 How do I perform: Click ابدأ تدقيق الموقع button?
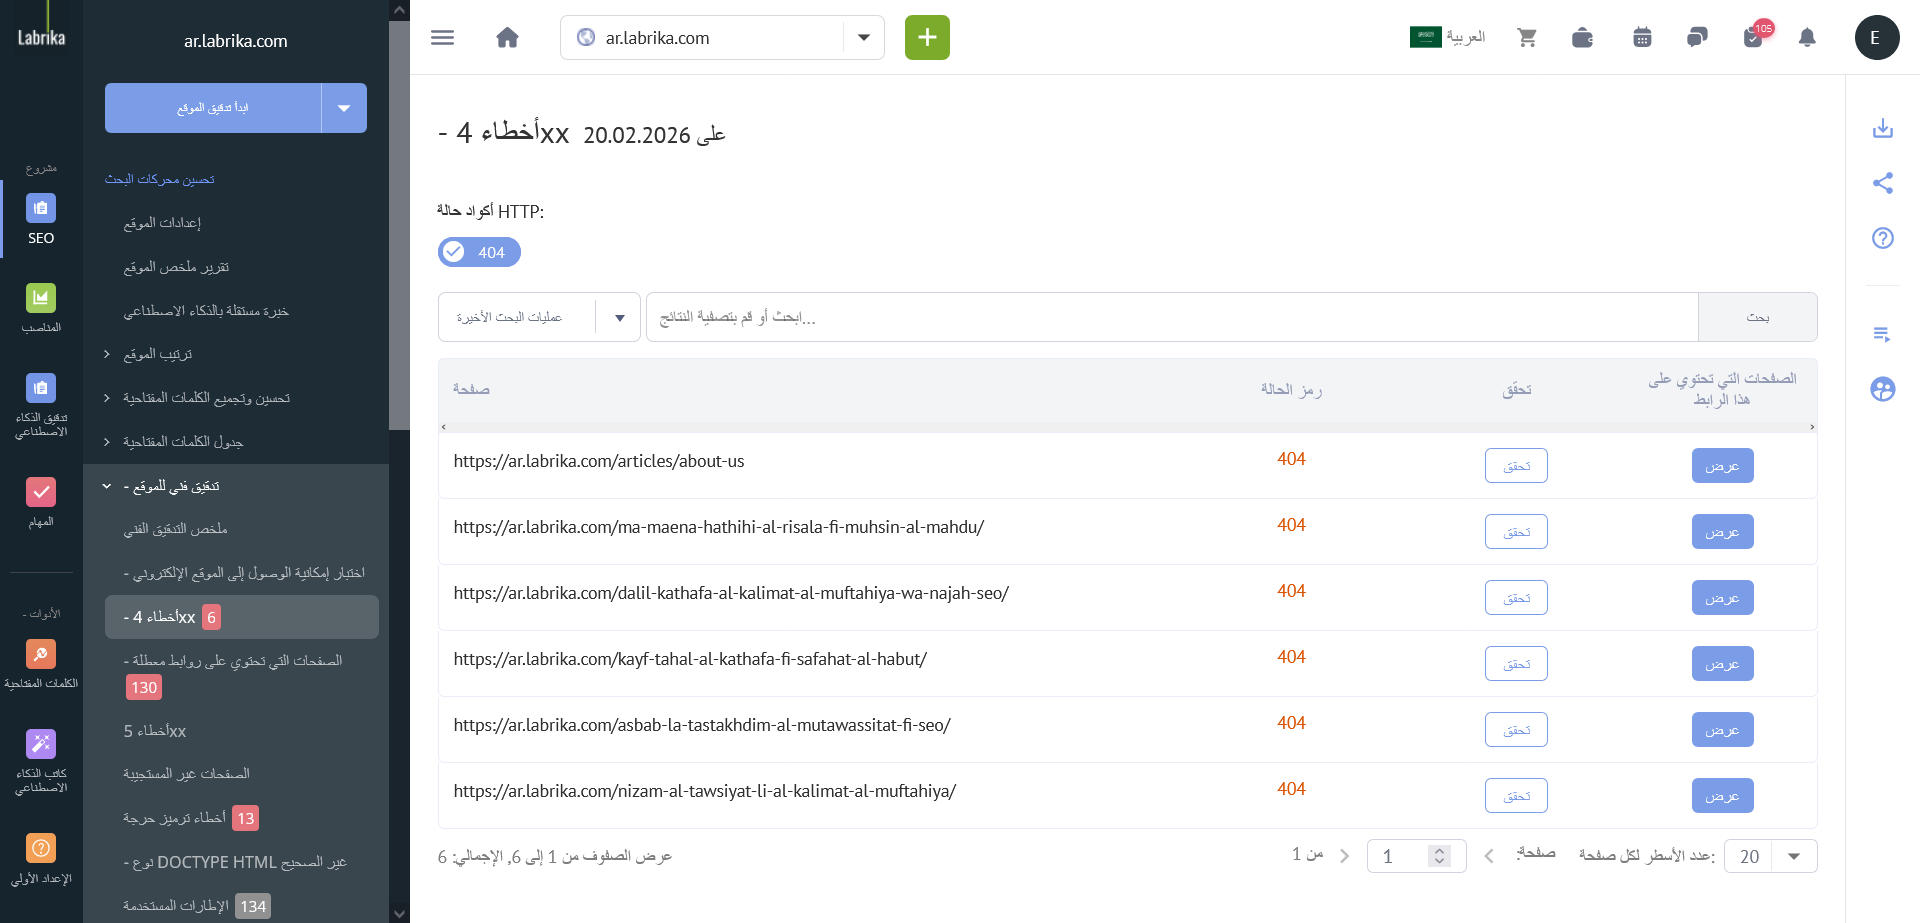[x=213, y=108]
